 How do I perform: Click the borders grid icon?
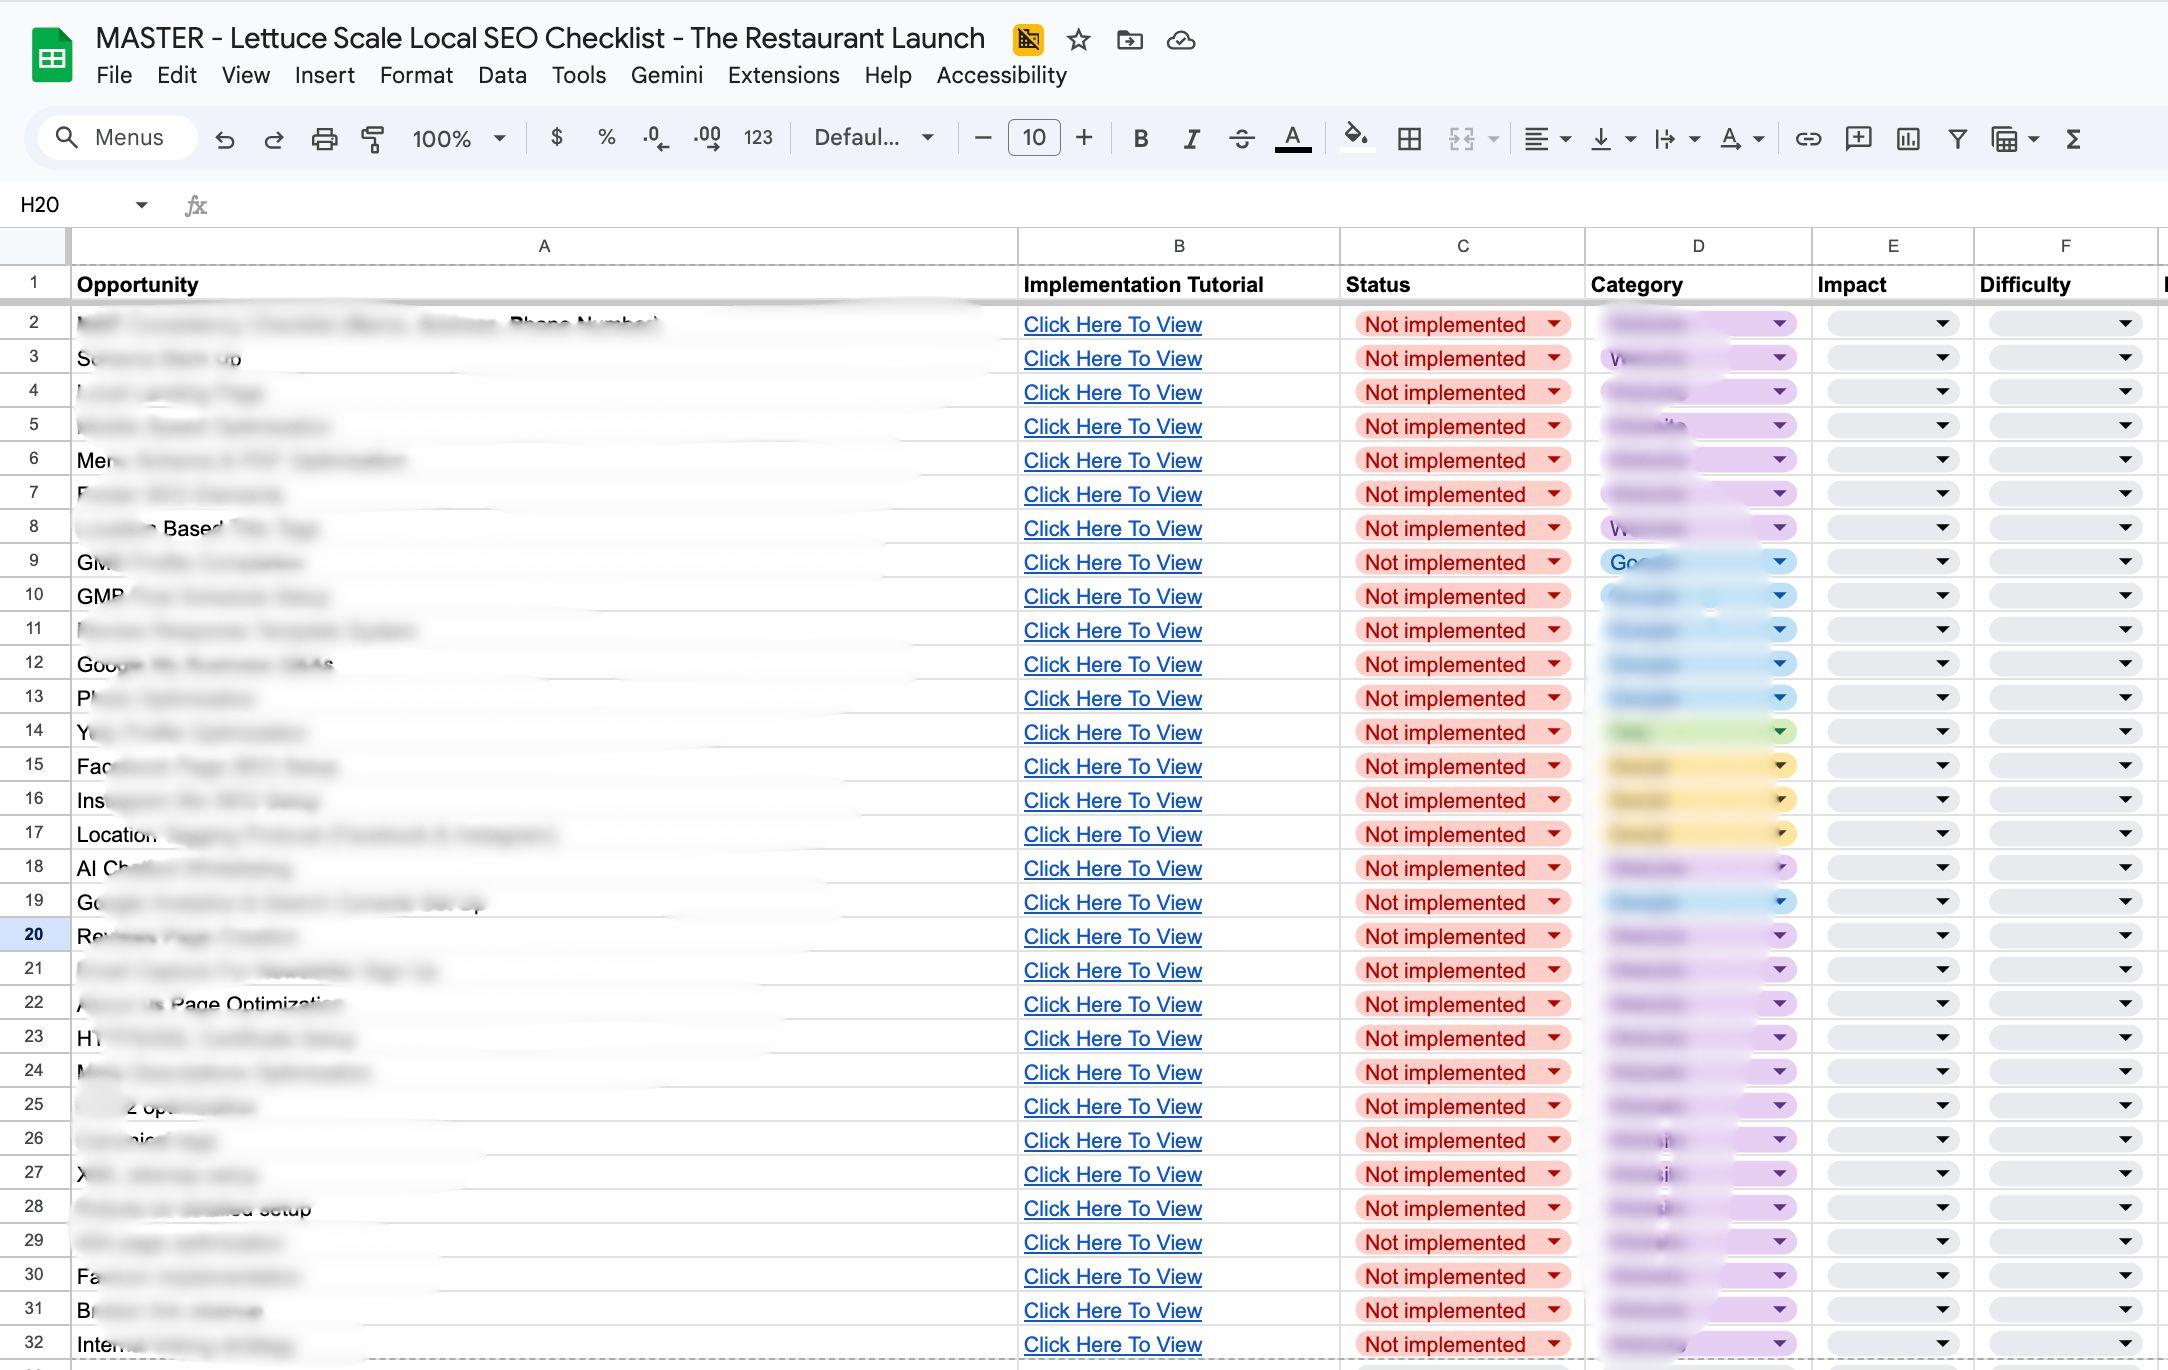point(1409,139)
